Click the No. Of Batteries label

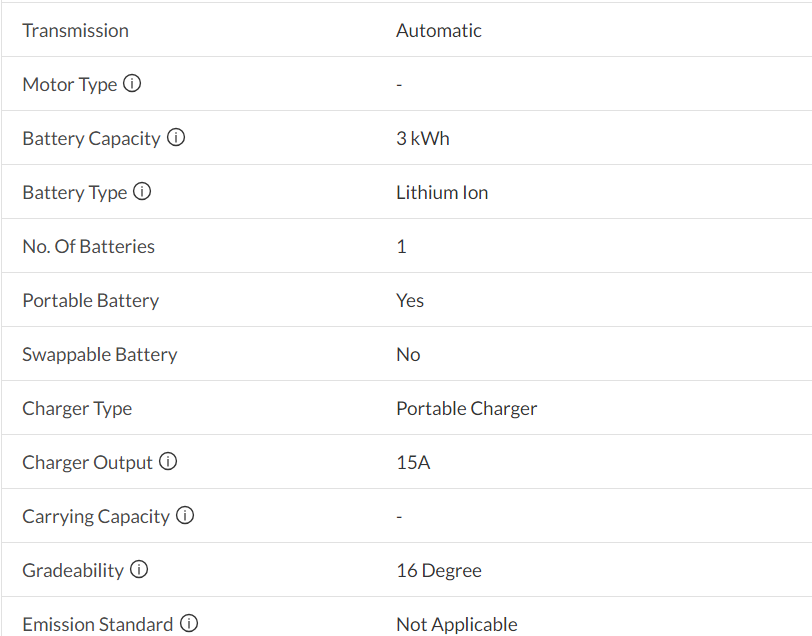click(89, 247)
